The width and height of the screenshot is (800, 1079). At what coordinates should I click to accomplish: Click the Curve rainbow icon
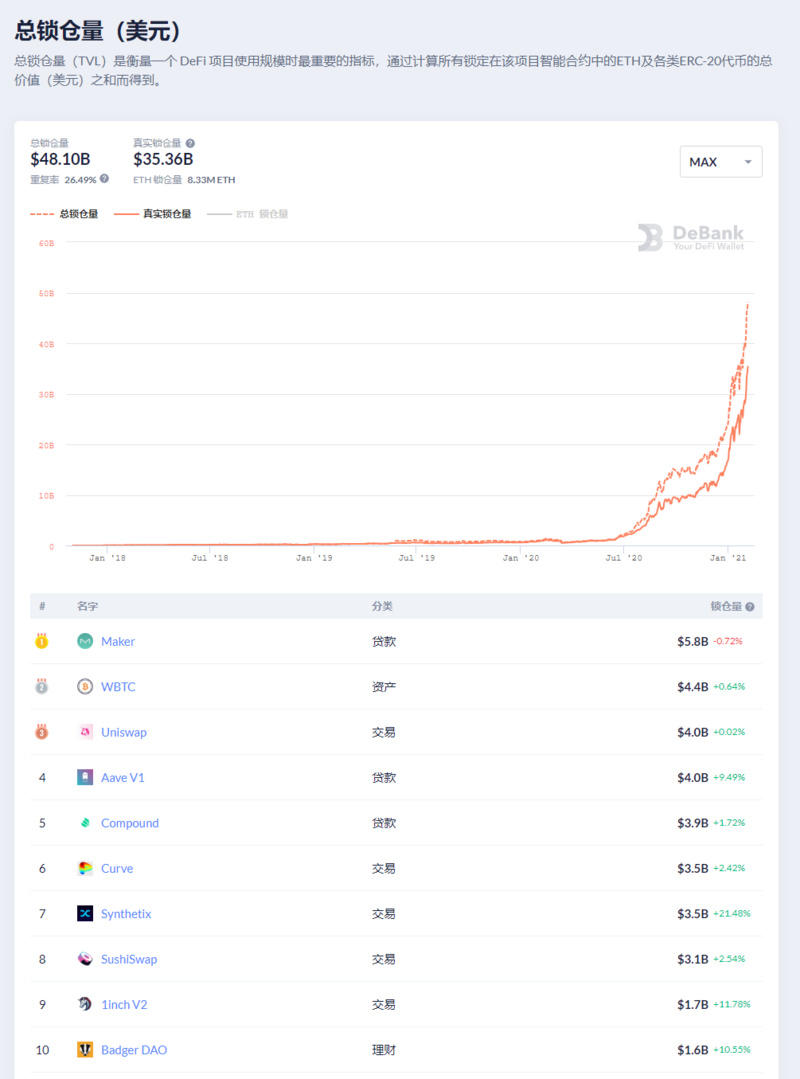pyautogui.click(x=85, y=868)
